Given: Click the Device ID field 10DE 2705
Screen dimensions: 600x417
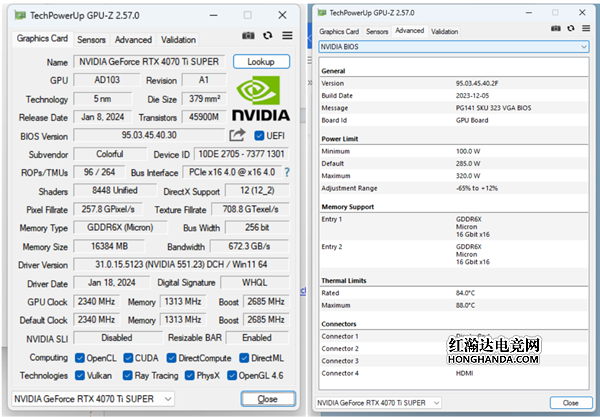Looking at the screenshot, I should click(x=241, y=154).
